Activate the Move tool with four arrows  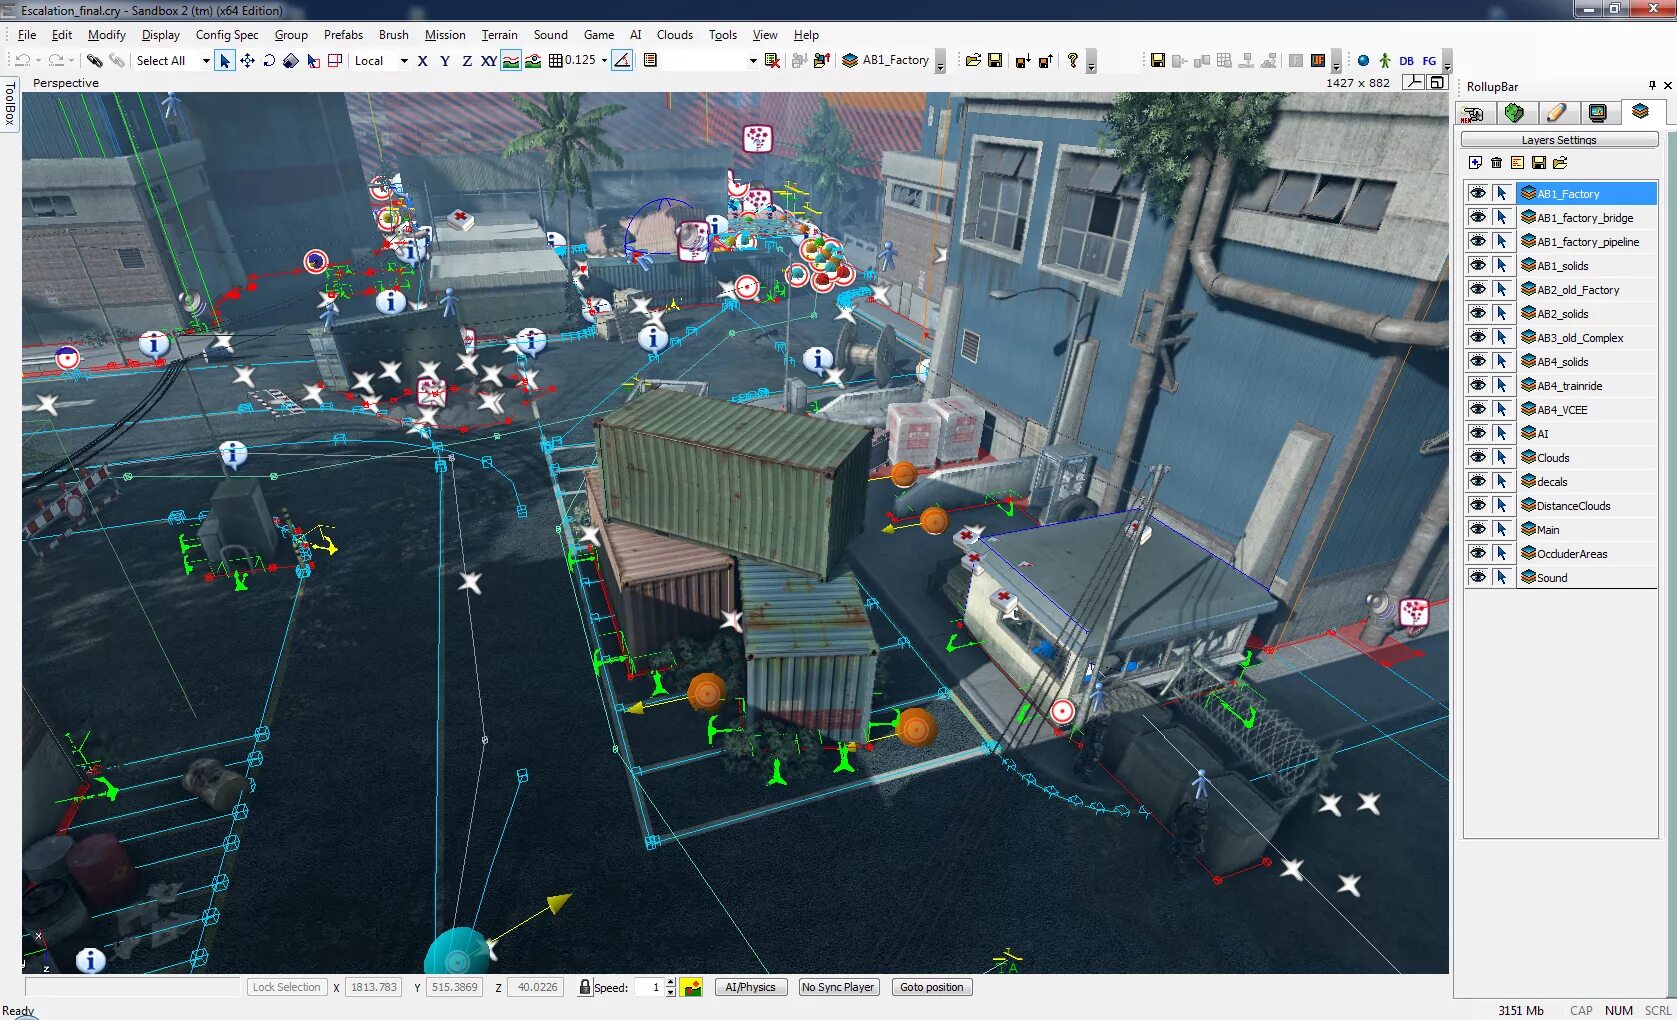pos(247,60)
